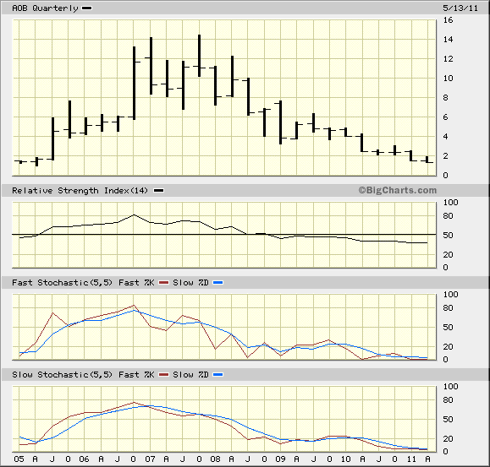The image size is (490, 467).
Task: Click the 05 year marker on time axis
Action: tap(19, 459)
